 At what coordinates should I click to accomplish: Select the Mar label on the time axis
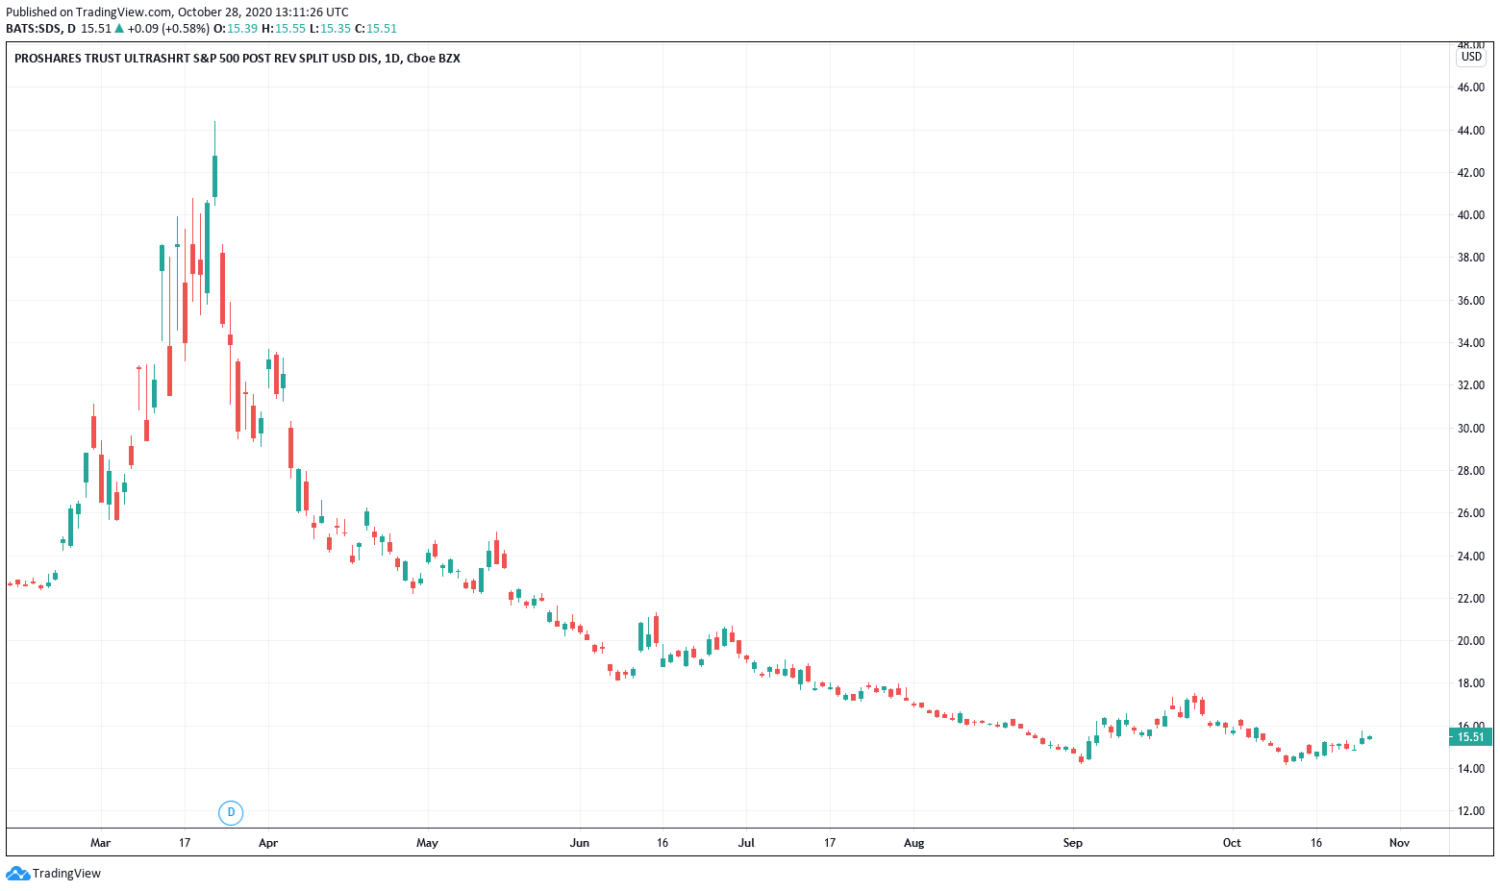click(x=100, y=842)
